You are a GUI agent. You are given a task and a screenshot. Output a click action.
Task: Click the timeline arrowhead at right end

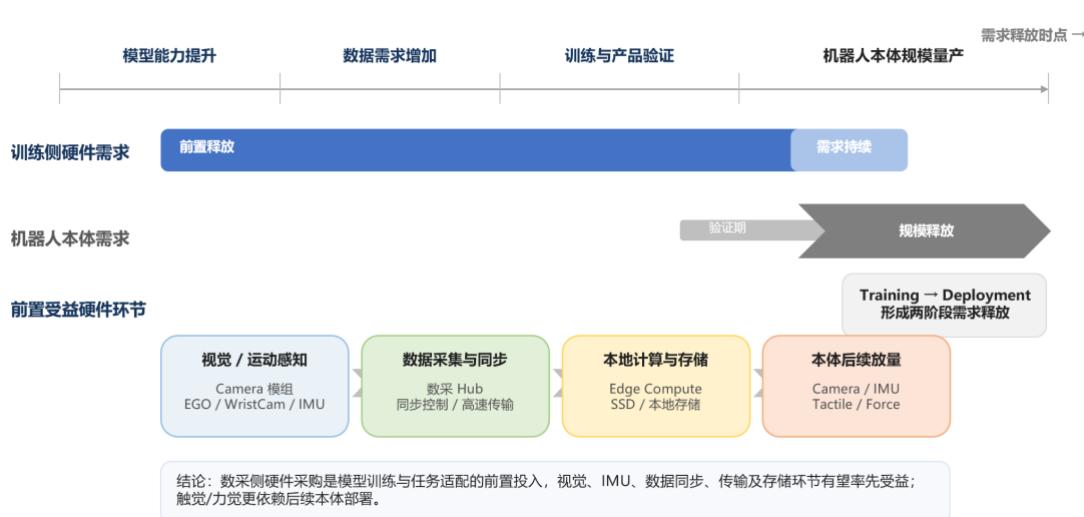[1043, 89]
